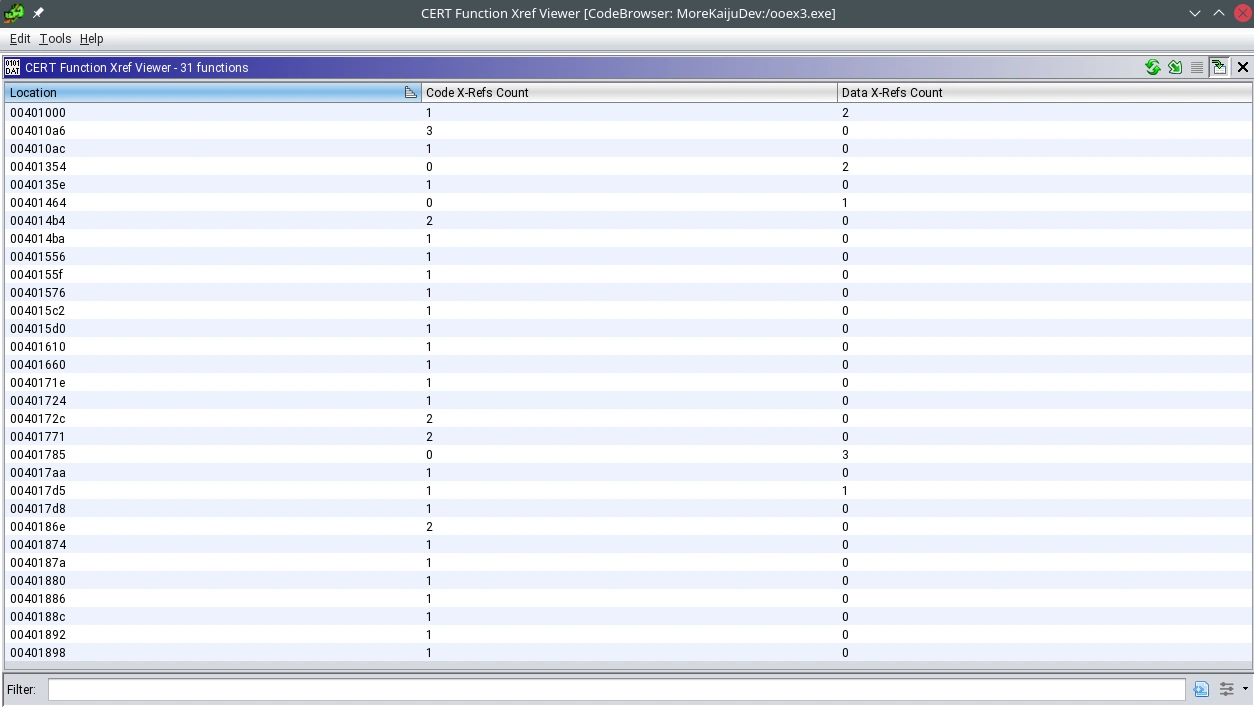Sort by Code X-Refs Count column
Screen dimensions: 1254x707
pos(629,92)
